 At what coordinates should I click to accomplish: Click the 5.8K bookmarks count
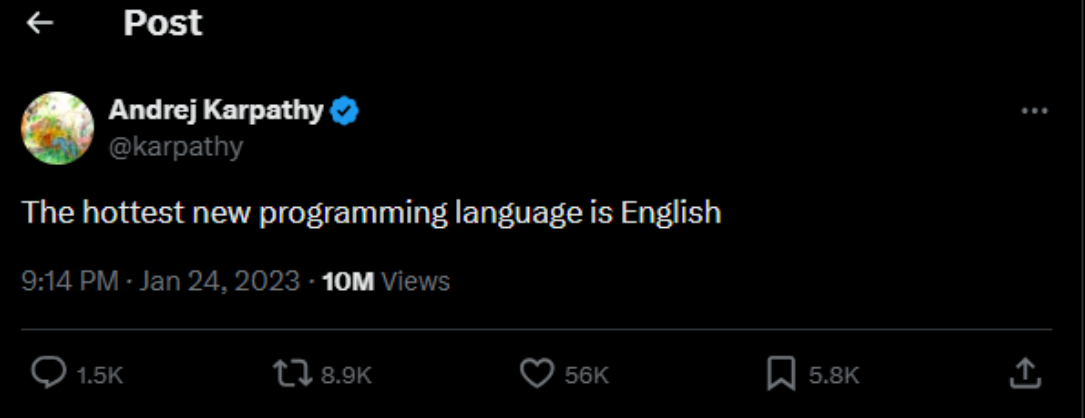click(834, 375)
